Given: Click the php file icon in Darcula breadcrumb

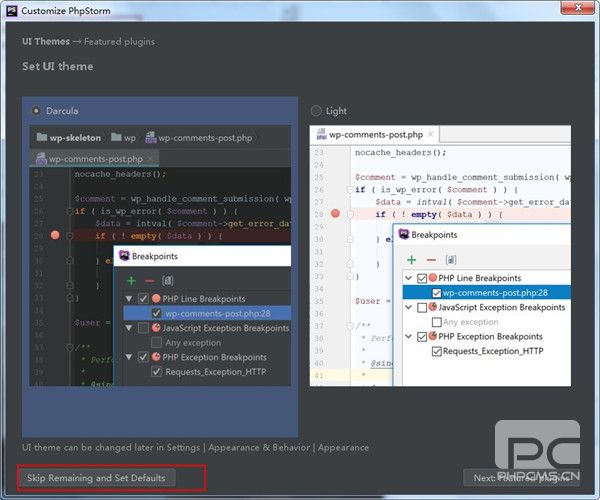Looking at the screenshot, I should pyautogui.click(x=151, y=137).
